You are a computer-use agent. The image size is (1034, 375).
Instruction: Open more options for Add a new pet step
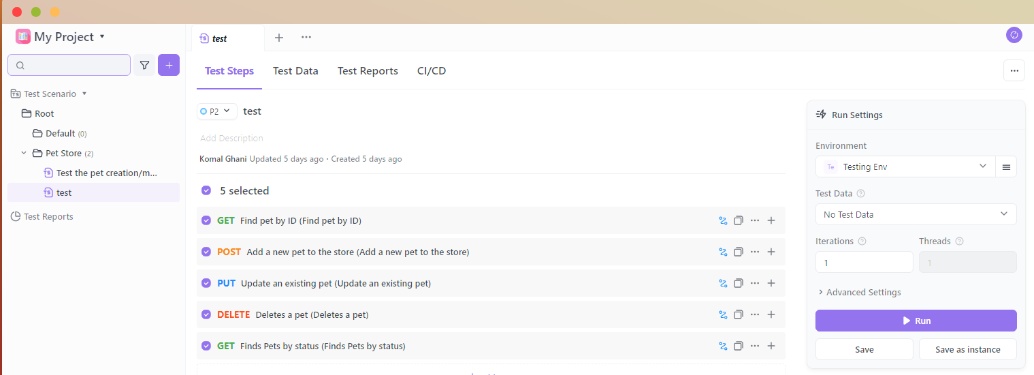[755, 252]
